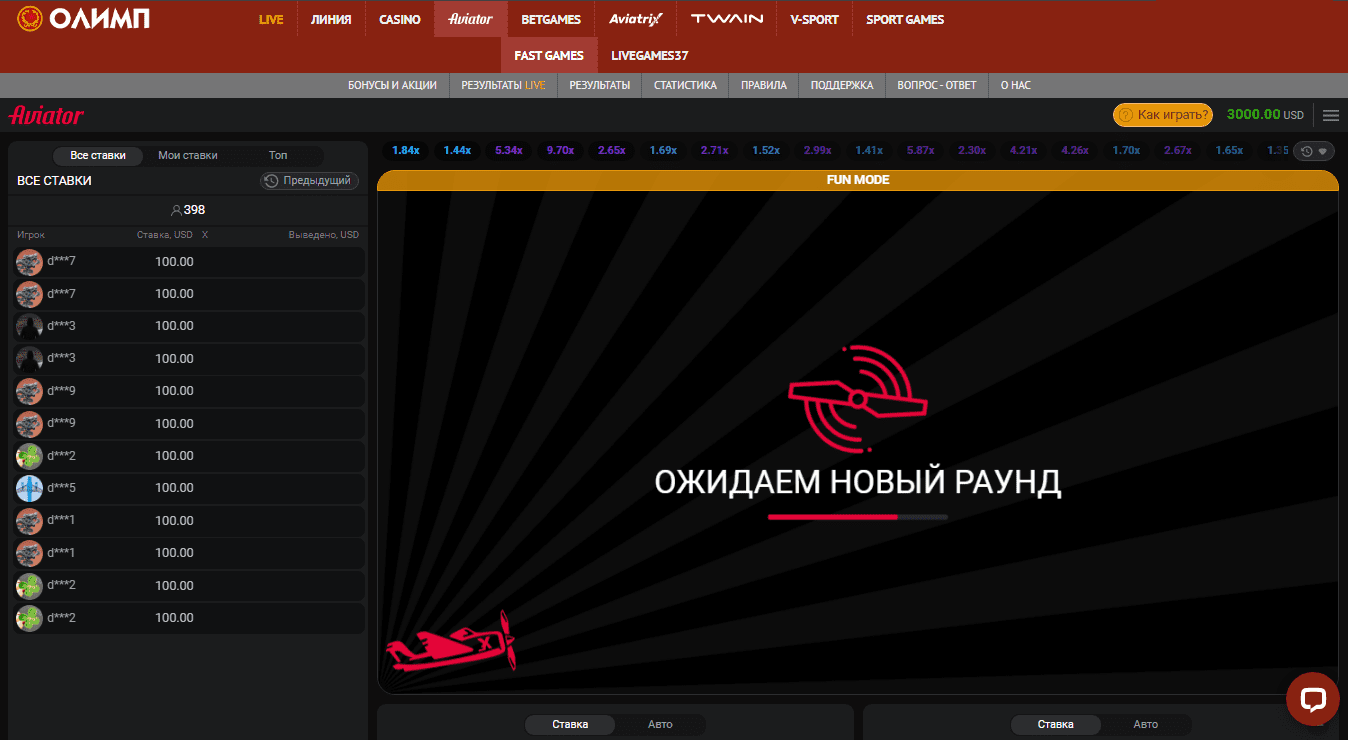Screen dimensions: 1348x740
Task: Switch to Все ставки tab
Action: pos(98,155)
